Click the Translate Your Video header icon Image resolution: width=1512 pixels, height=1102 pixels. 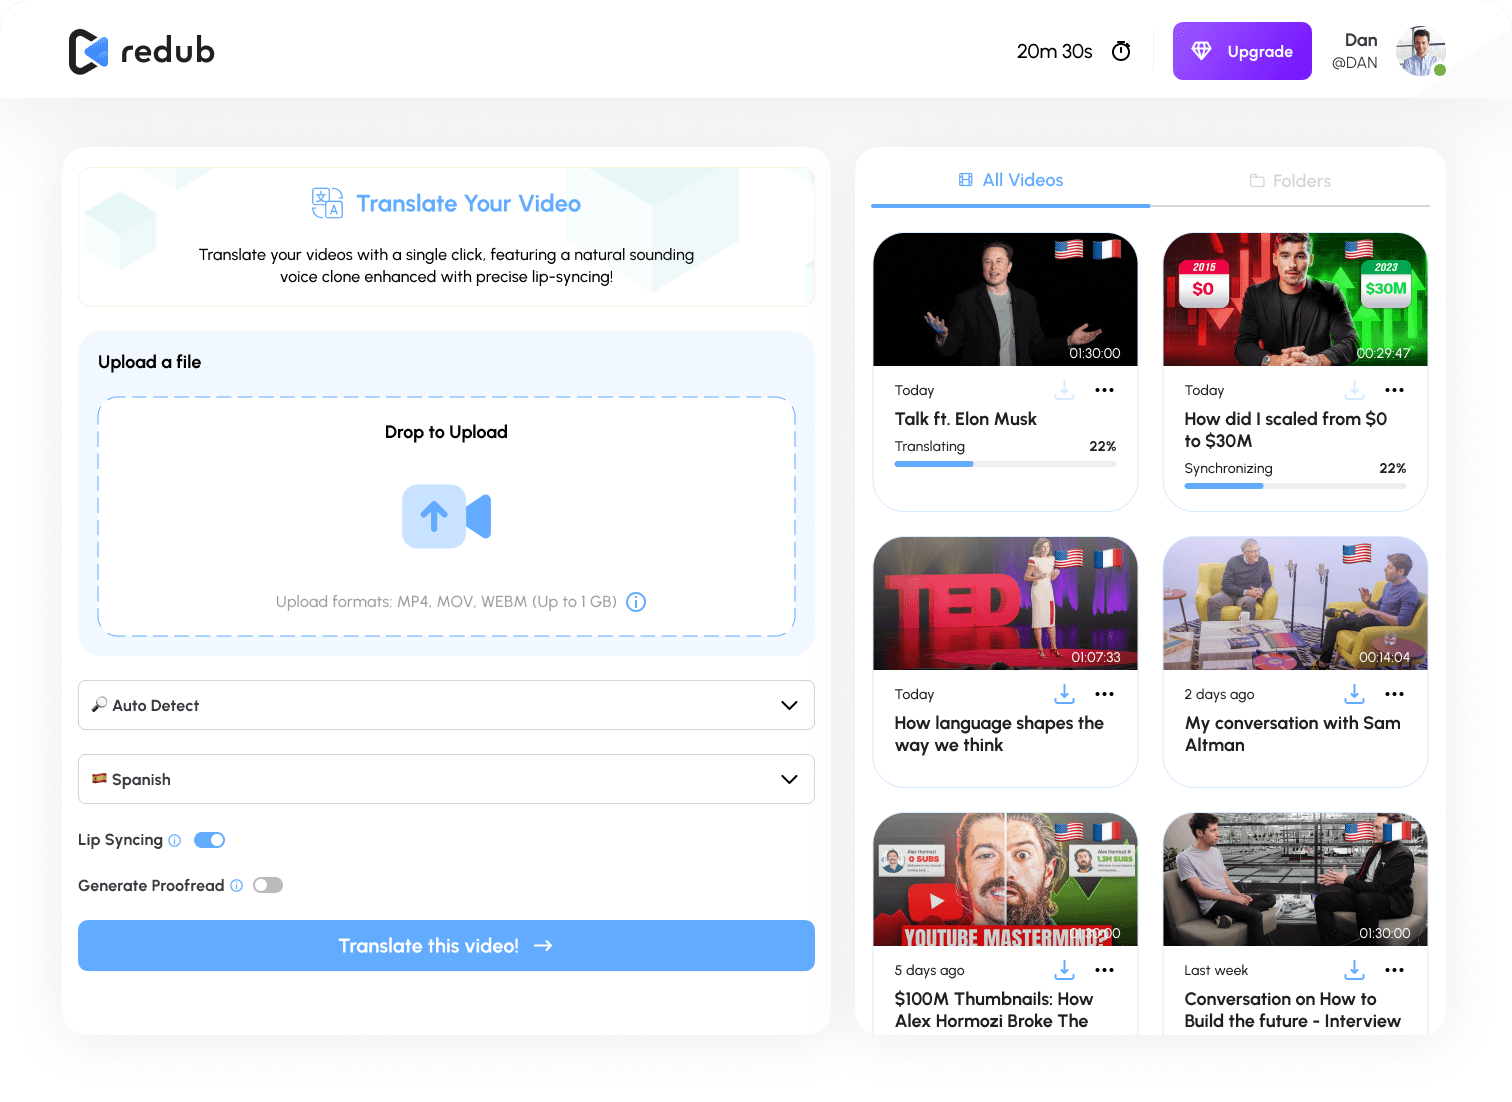327,203
